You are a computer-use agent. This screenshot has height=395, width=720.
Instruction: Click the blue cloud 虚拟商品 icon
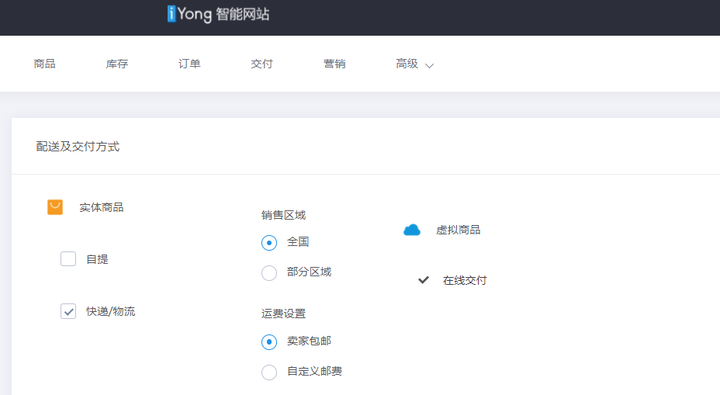[x=412, y=230]
